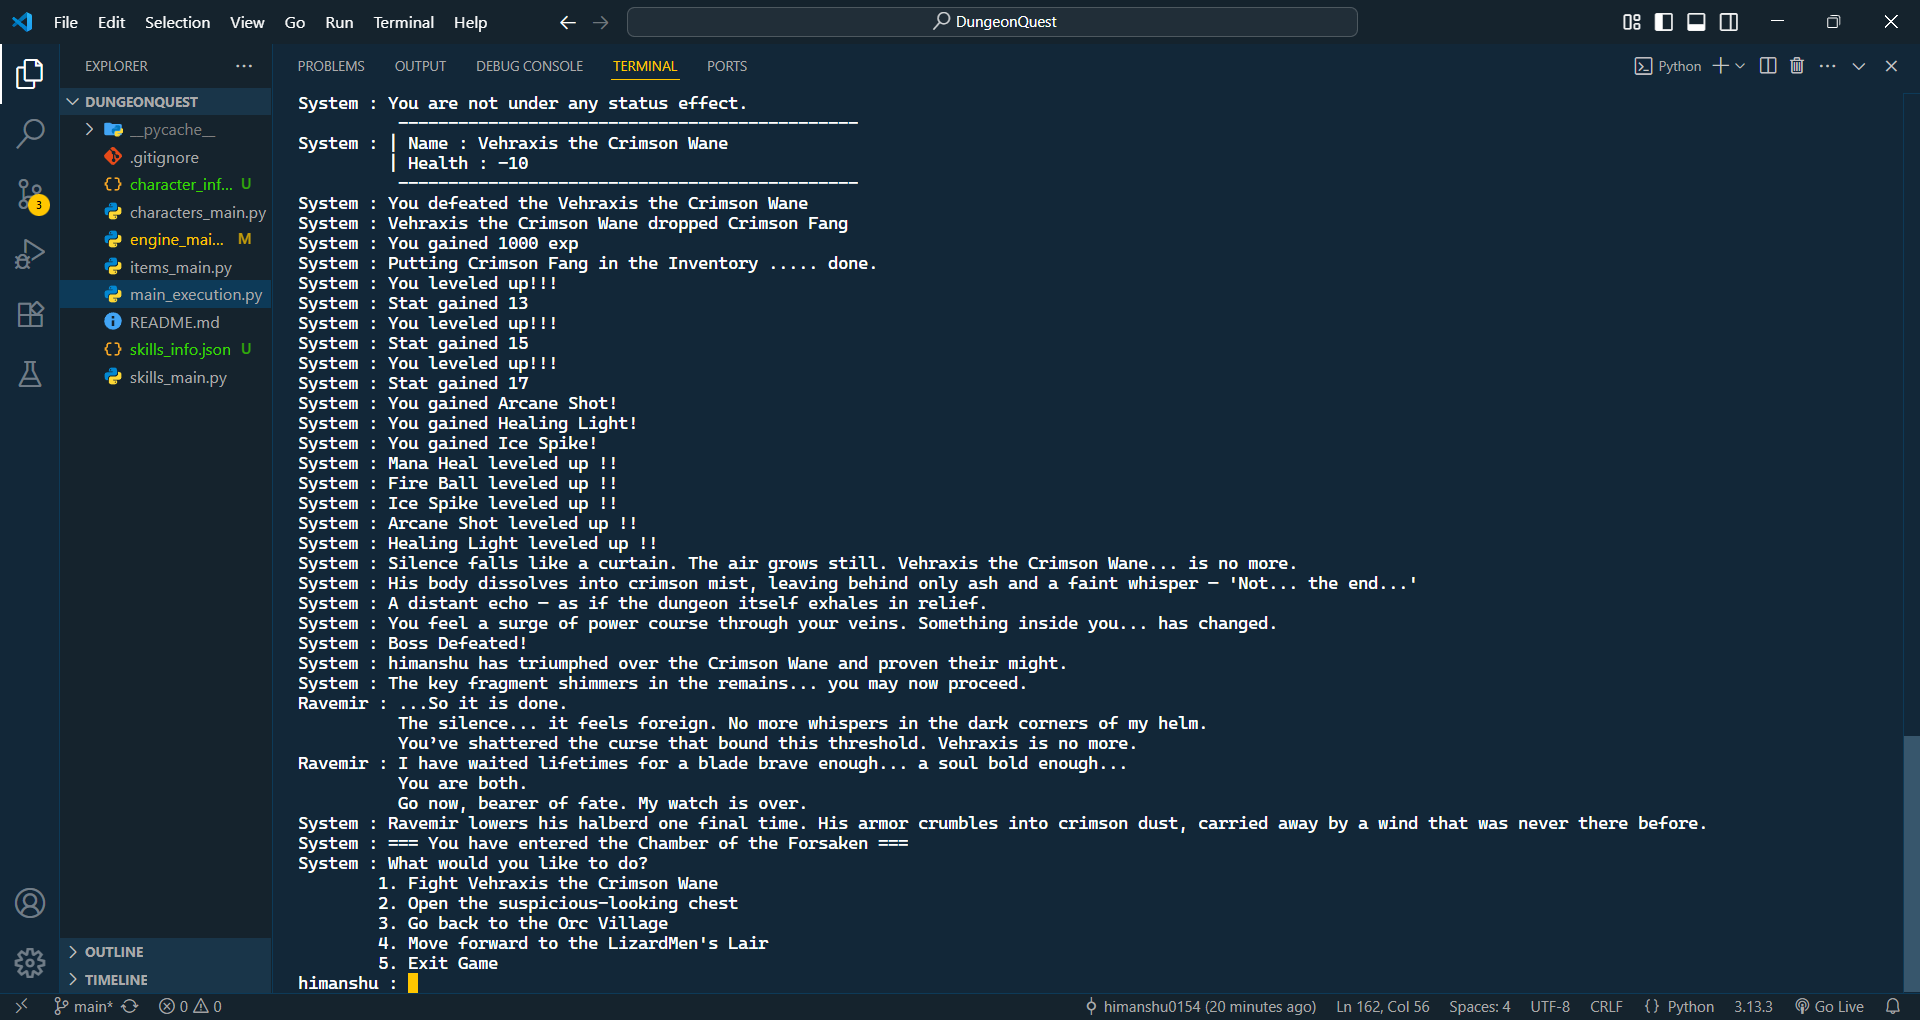Open skills_info.json file
Viewport: 1920px width, 1020px height.
tap(166, 350)
